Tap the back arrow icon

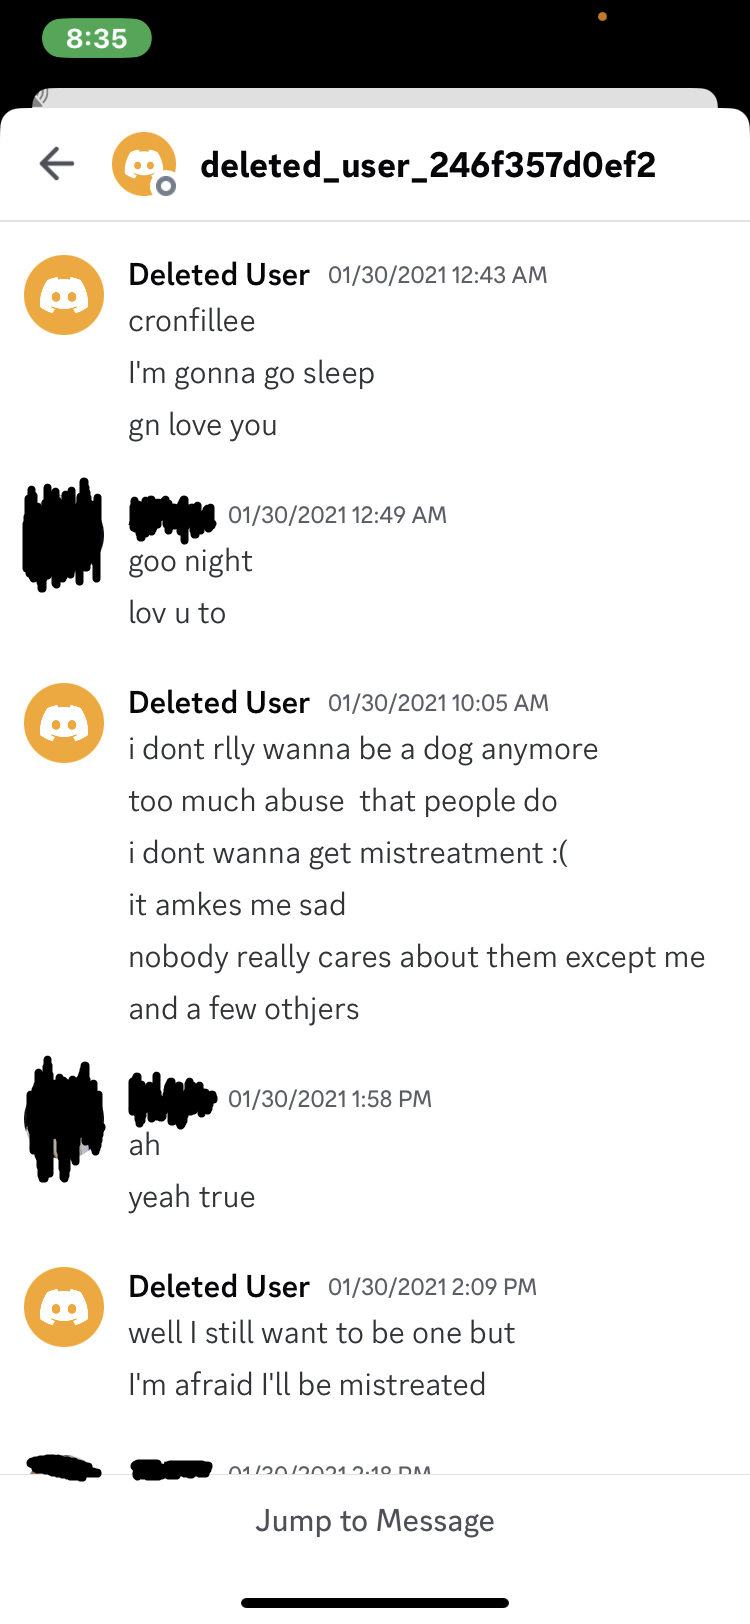[57, 164]
